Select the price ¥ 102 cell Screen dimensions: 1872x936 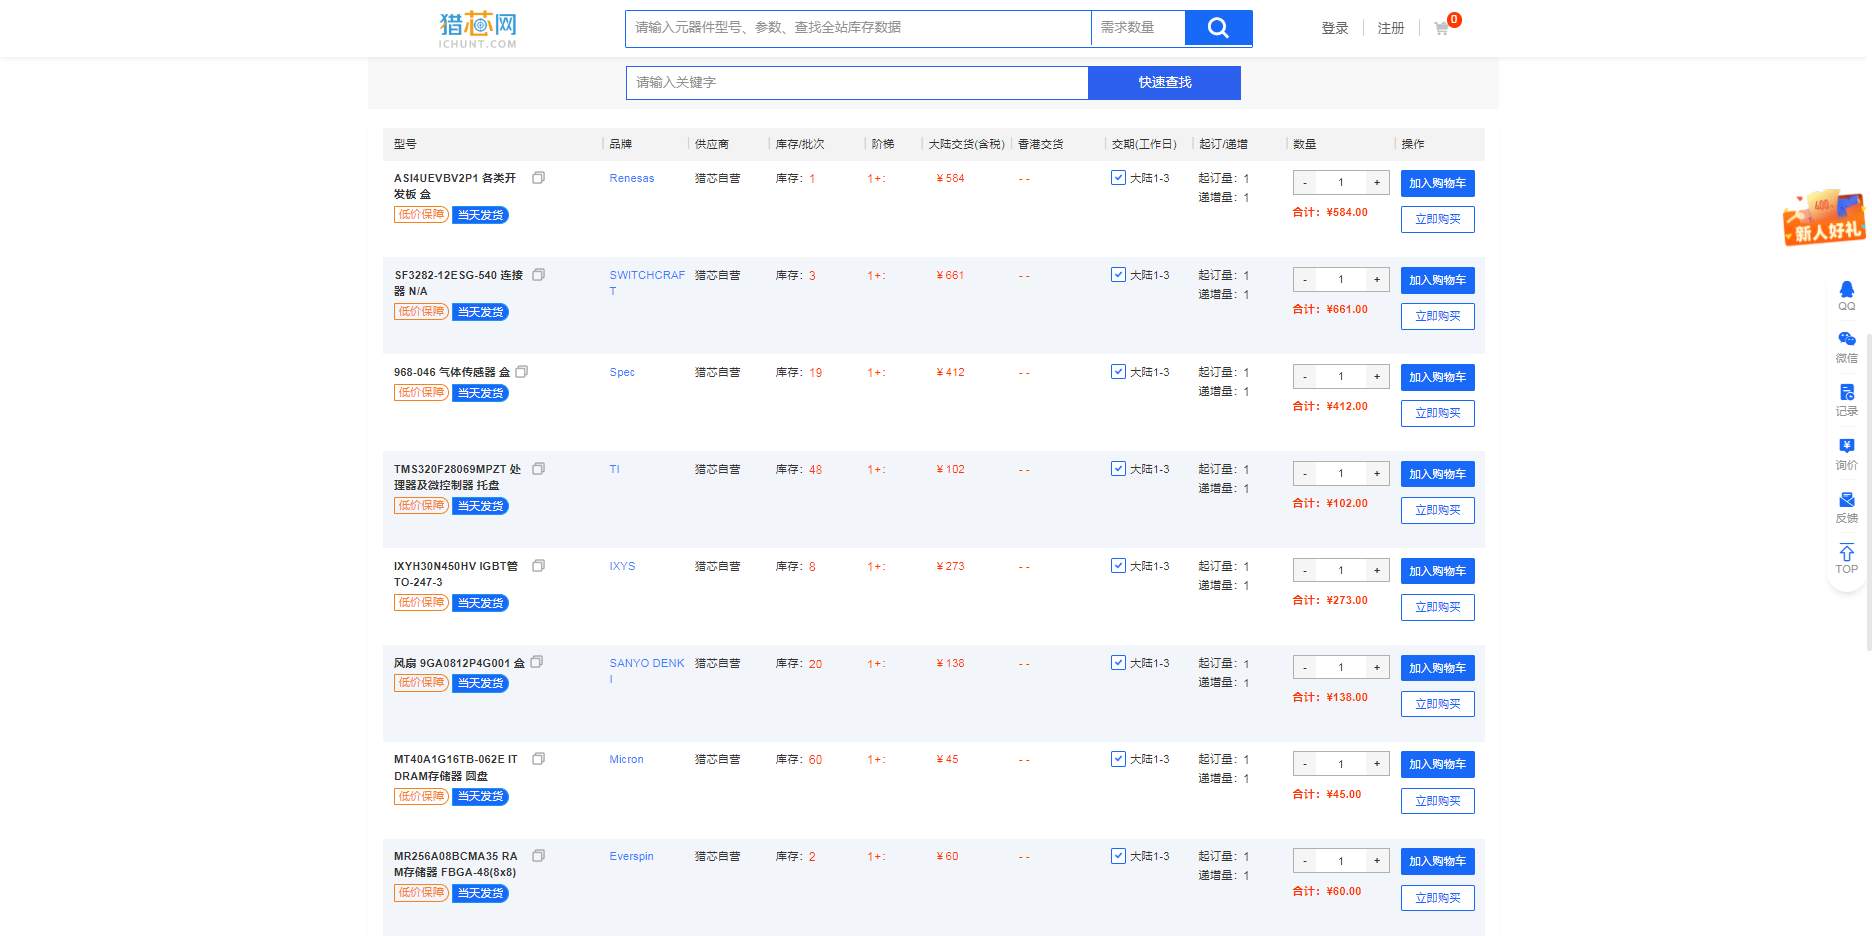coord(950,469)
